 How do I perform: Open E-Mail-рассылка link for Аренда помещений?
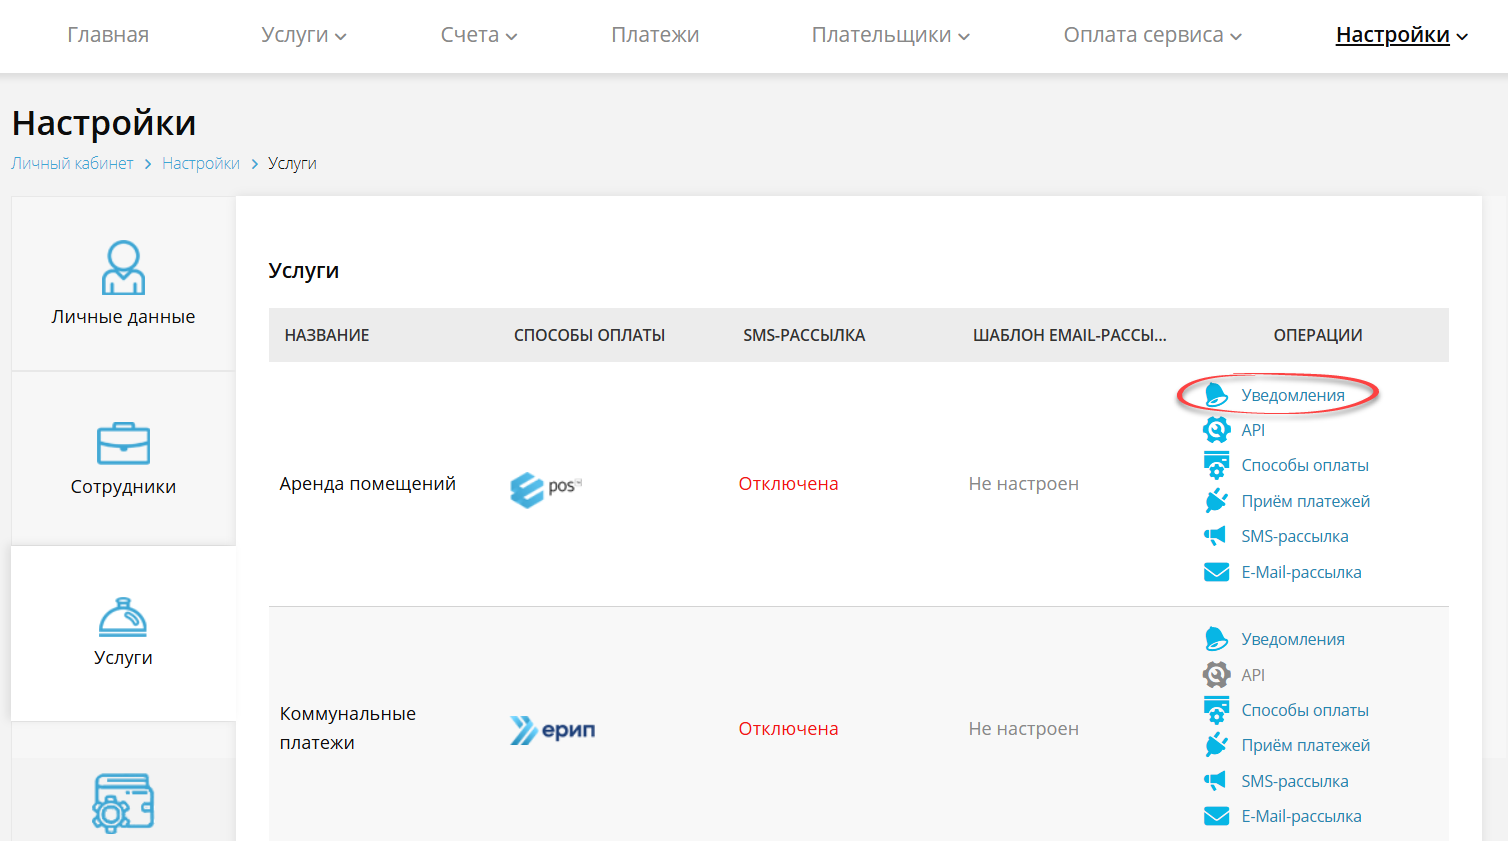[x=1302, y=572]
